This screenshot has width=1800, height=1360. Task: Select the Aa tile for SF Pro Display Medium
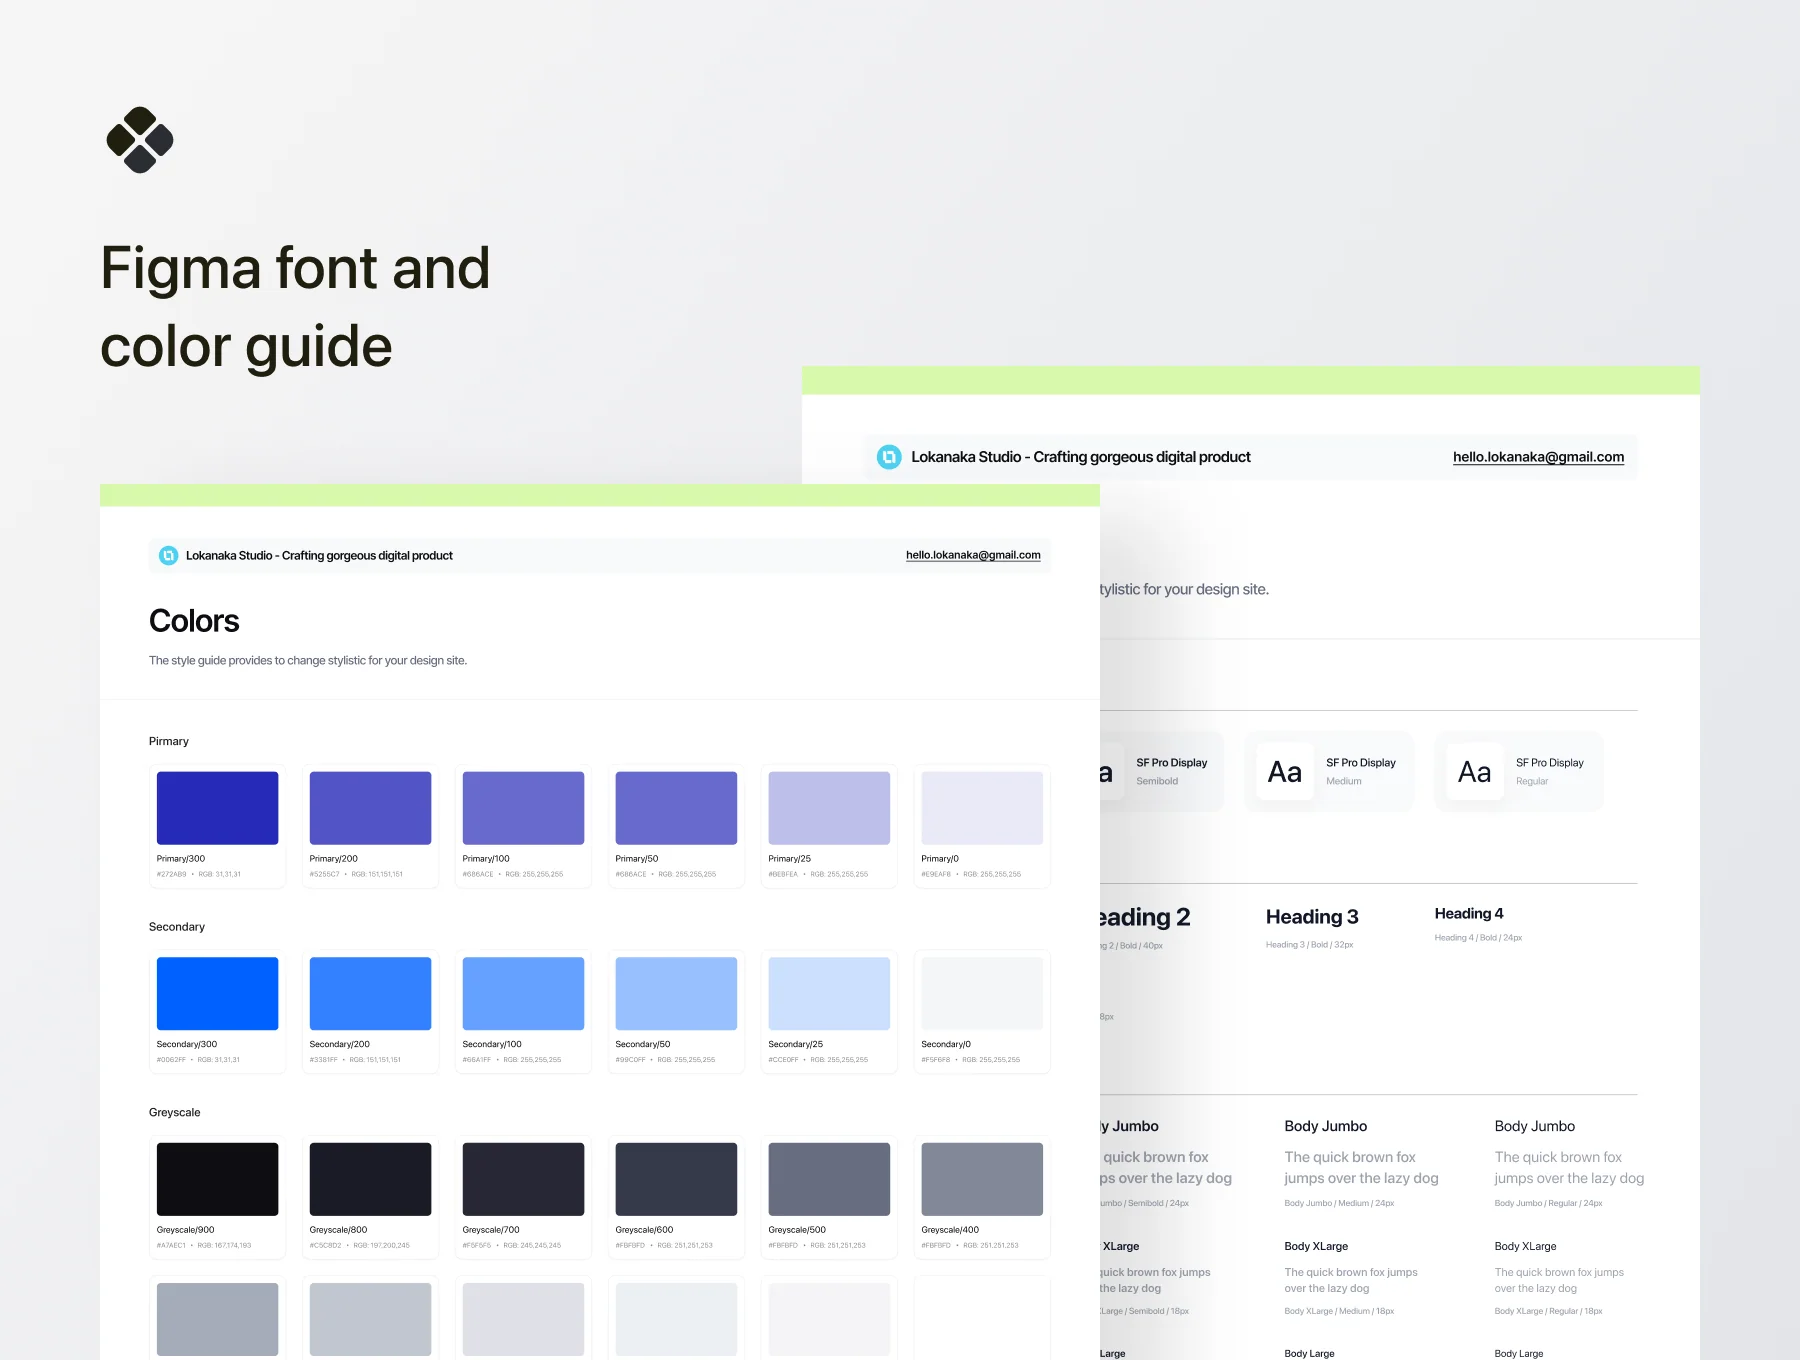coord(1285,771)
